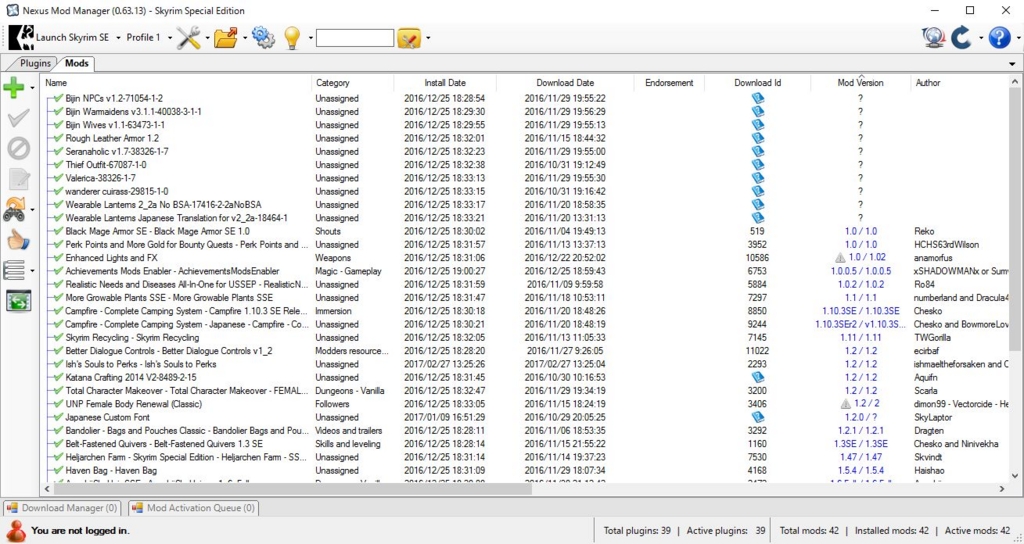Click book icon in Bijin Warmaidens row
Image resolution: width=1024 pixels, height=544 pixels.
(x=758, y=112)
